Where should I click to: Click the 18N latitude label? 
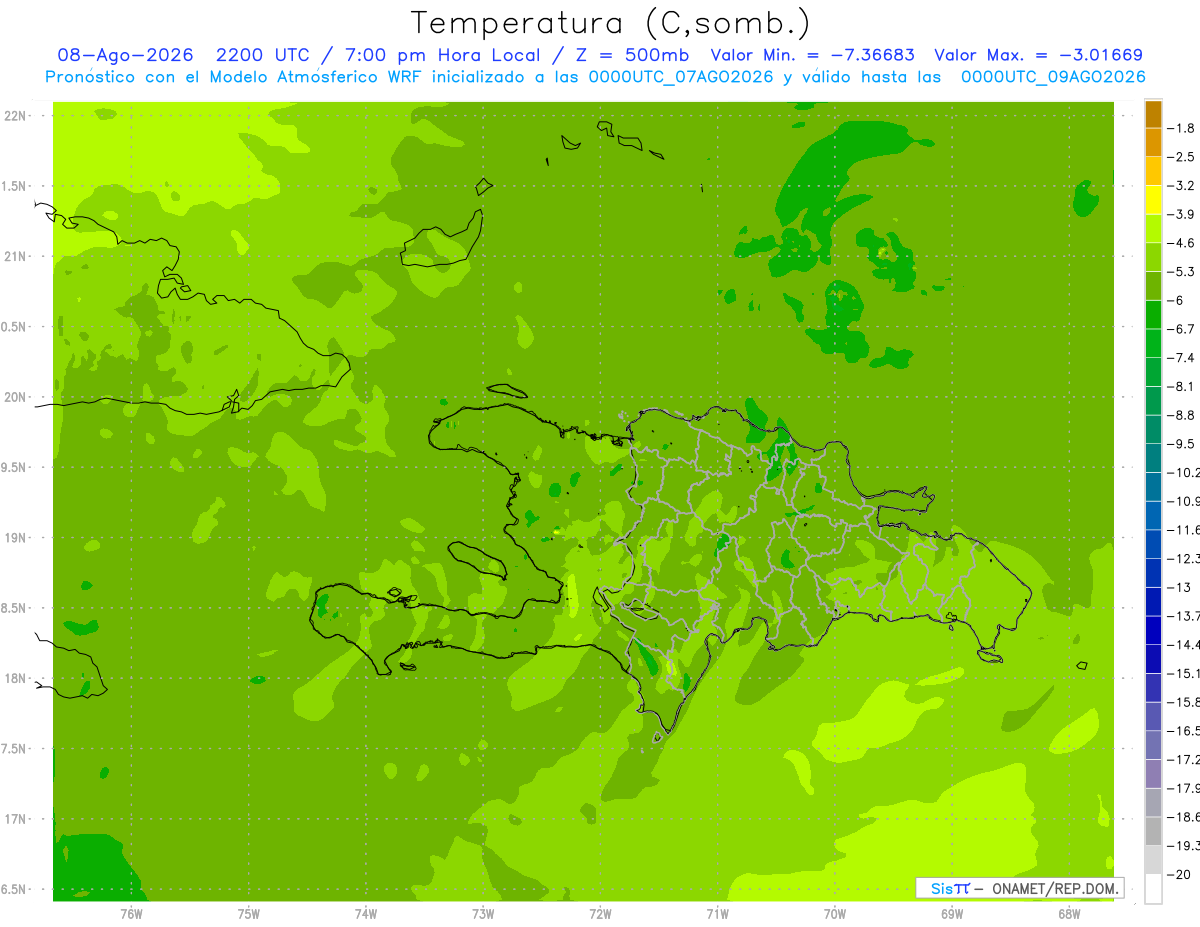pyautogui.click(x=15, y=678)
